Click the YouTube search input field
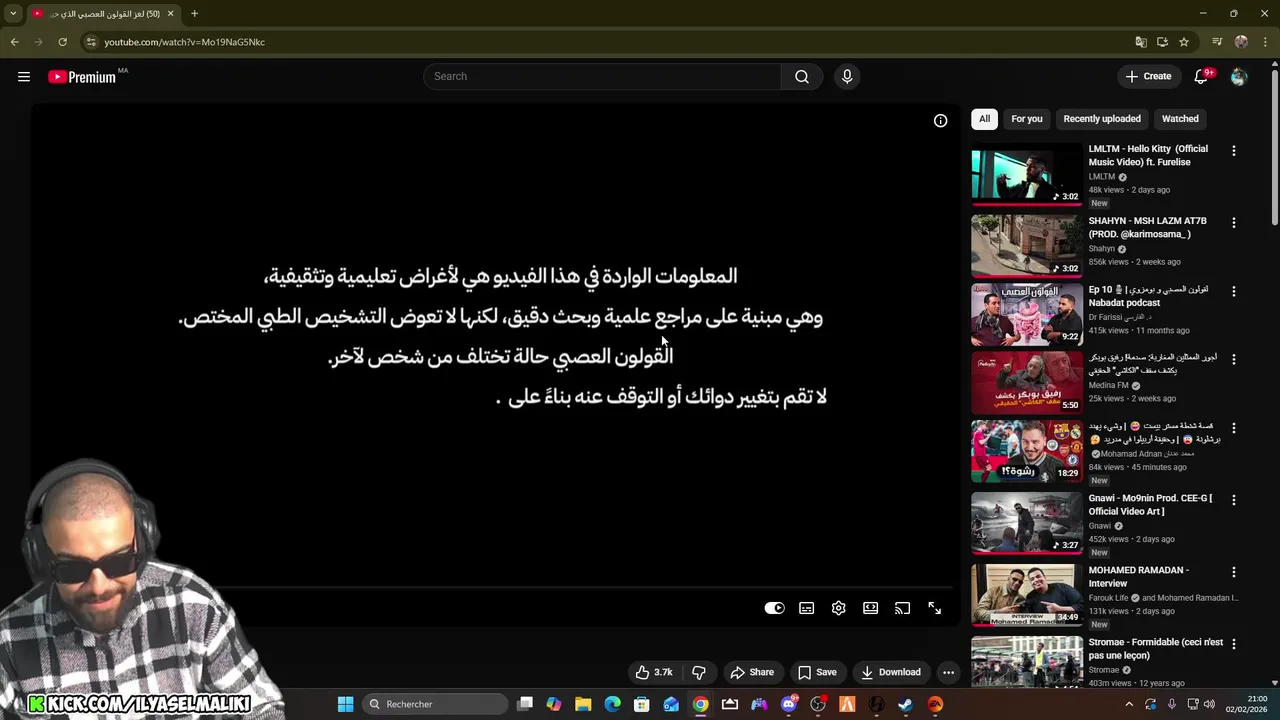This screenshot has height=720, width=1280. click(x=602, y=76)
